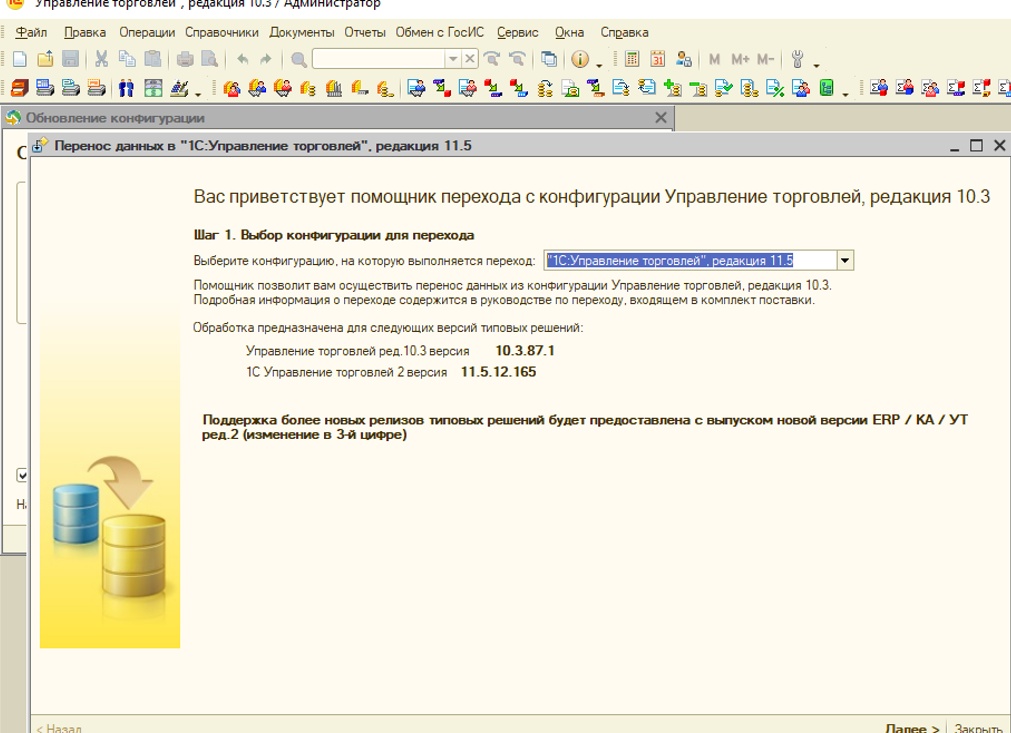Expand arrow after the pen panel icon
Viewport: 1011px width, 733px height.
[x=198, y=93]
